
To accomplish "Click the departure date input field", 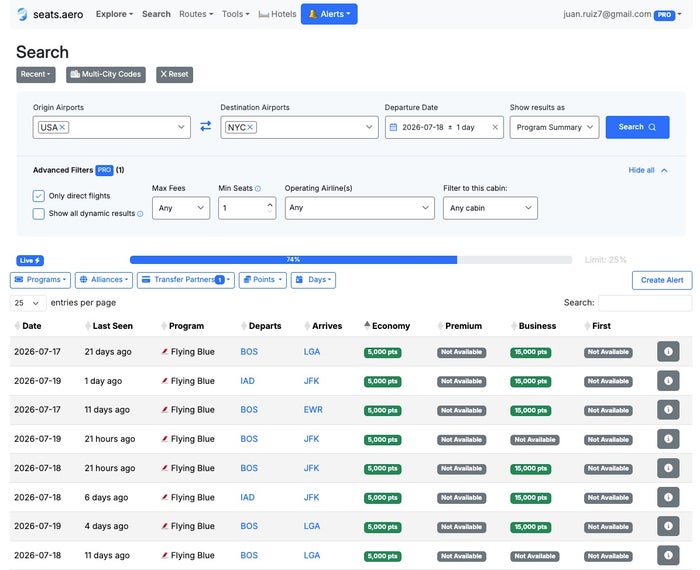I will (444, 127).
